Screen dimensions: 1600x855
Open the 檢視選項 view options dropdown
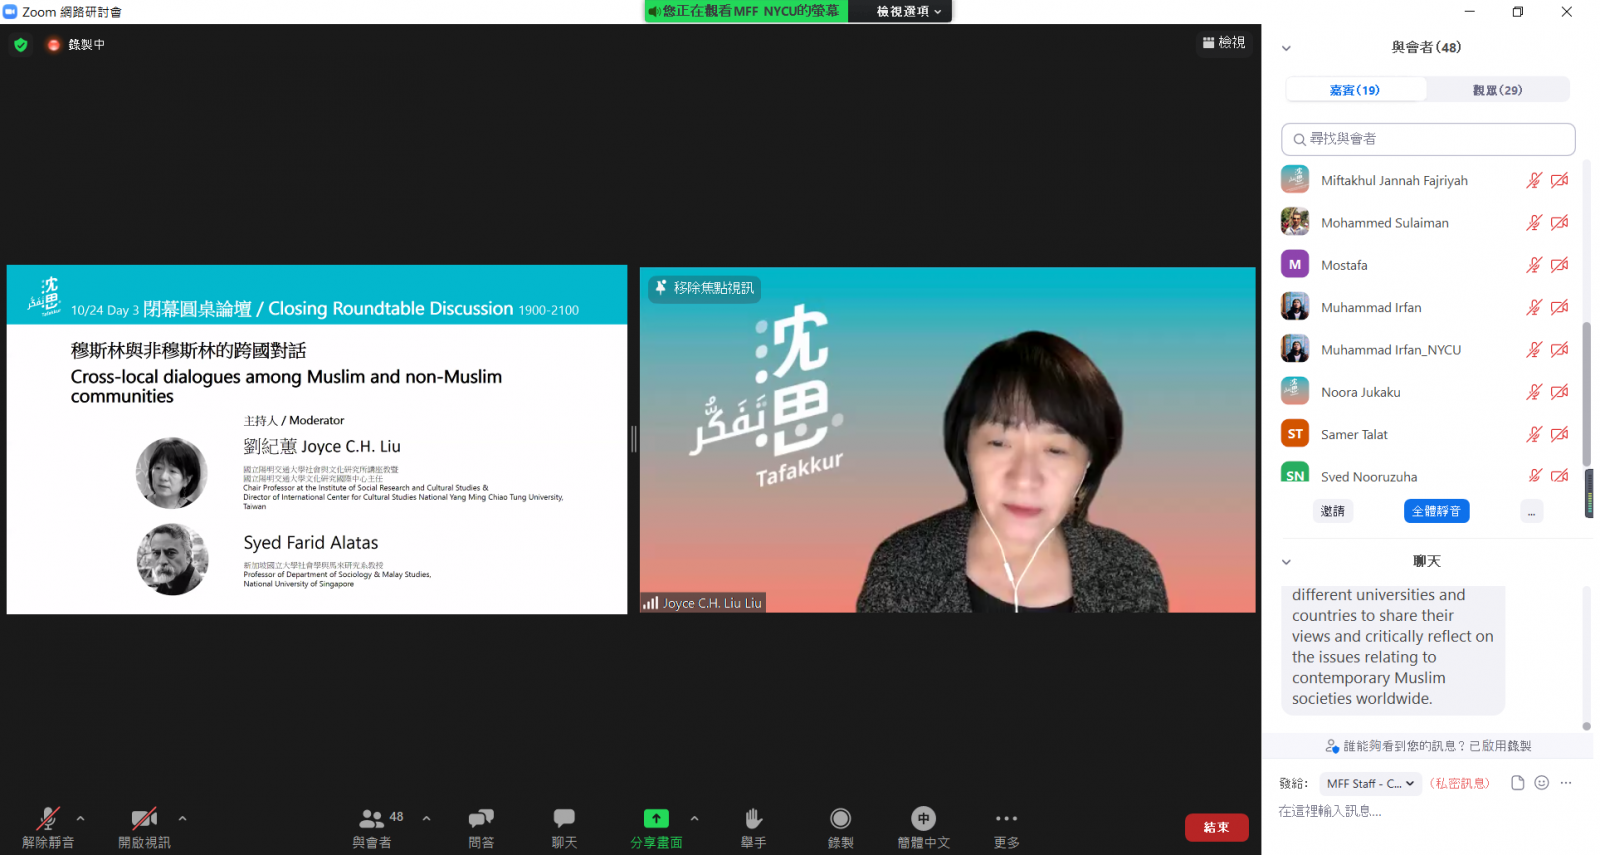[x=908, y=11]
